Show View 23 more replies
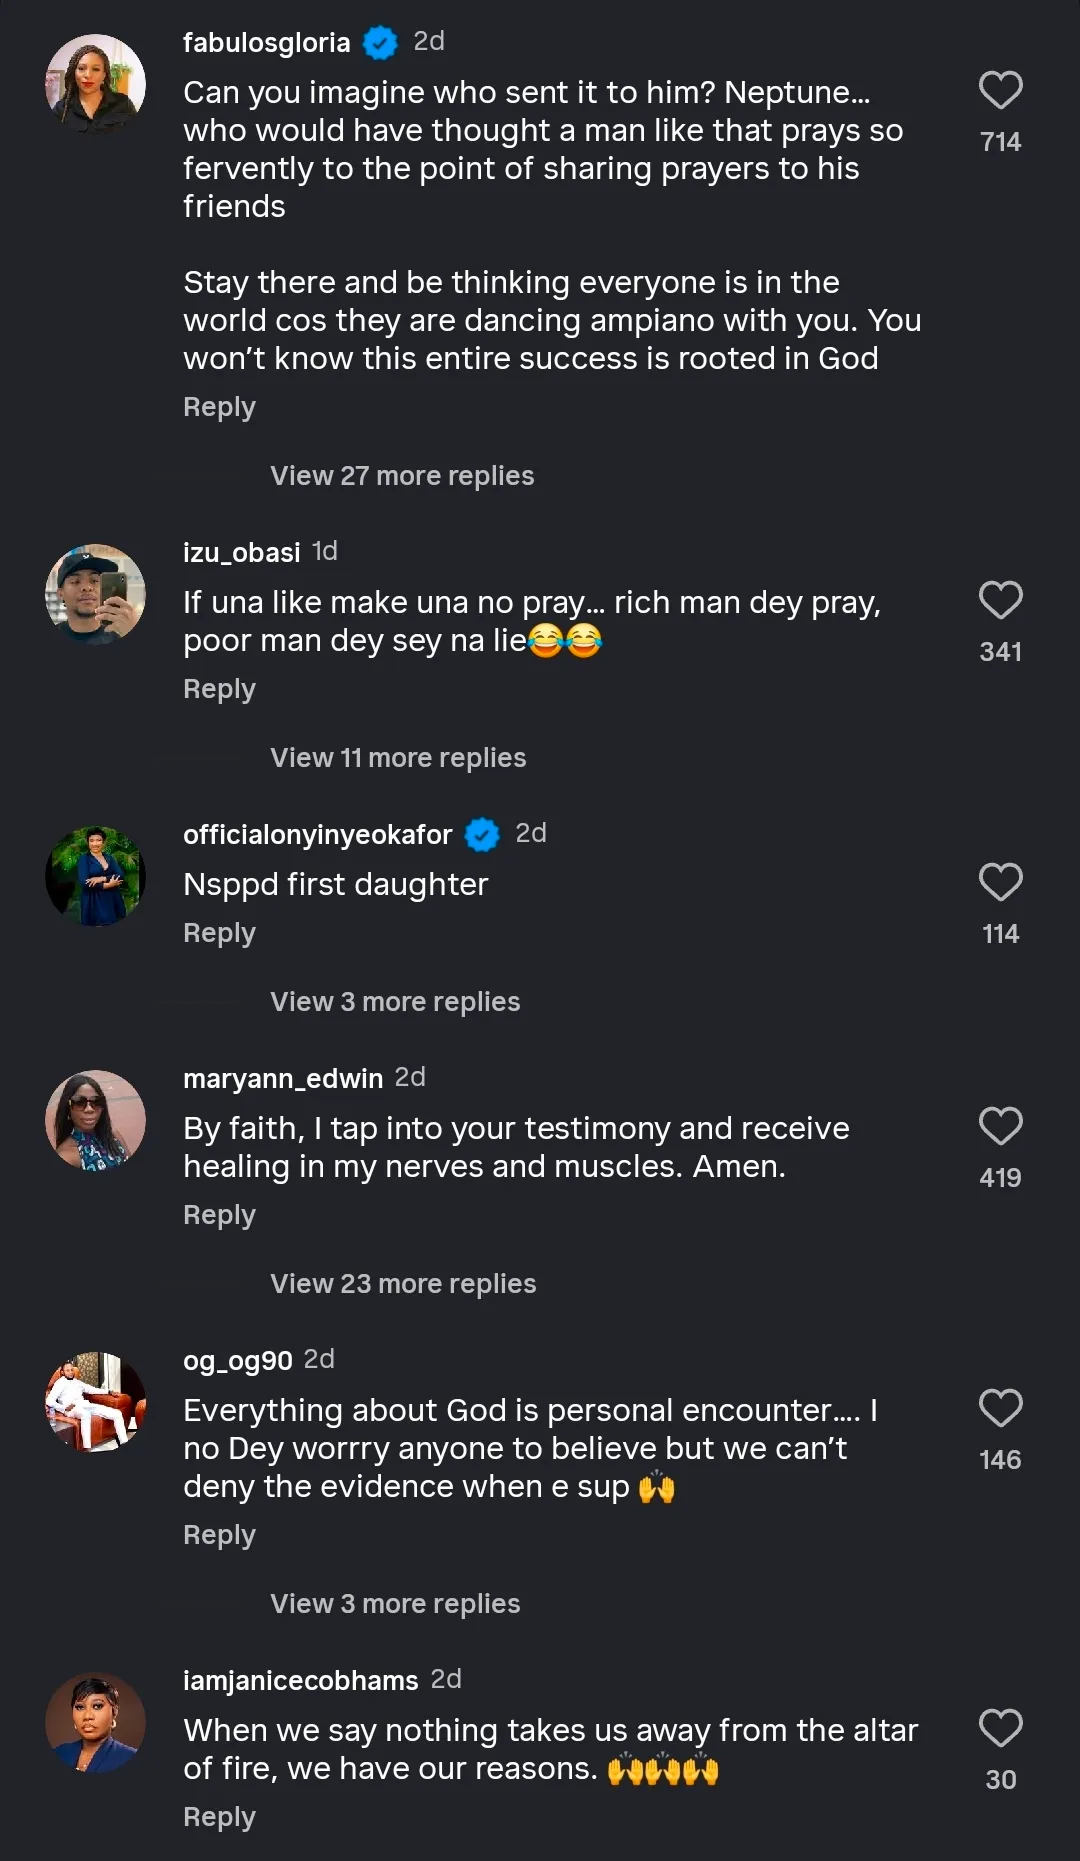This screenshot has width=1080, height=1861. (403, 1284)
